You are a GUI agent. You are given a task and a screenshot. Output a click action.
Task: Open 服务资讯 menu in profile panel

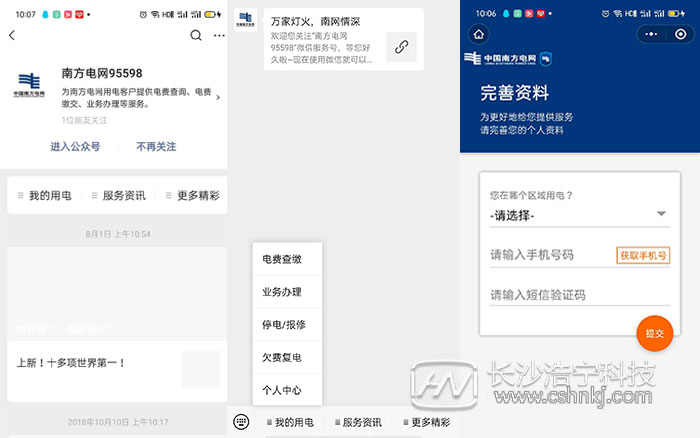tap(119, 196)
